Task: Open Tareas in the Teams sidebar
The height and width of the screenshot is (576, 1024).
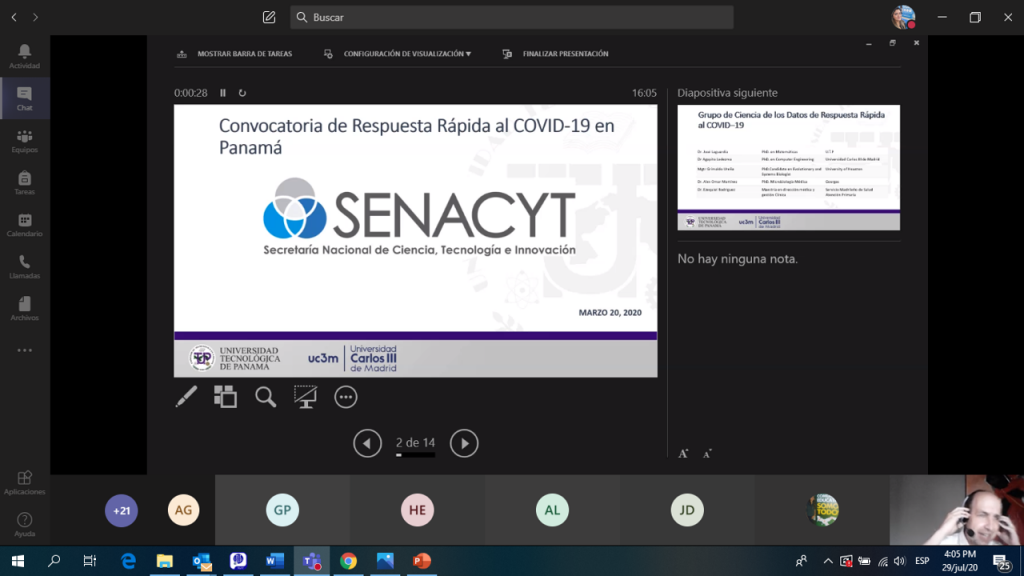Action: click(24, 182)
